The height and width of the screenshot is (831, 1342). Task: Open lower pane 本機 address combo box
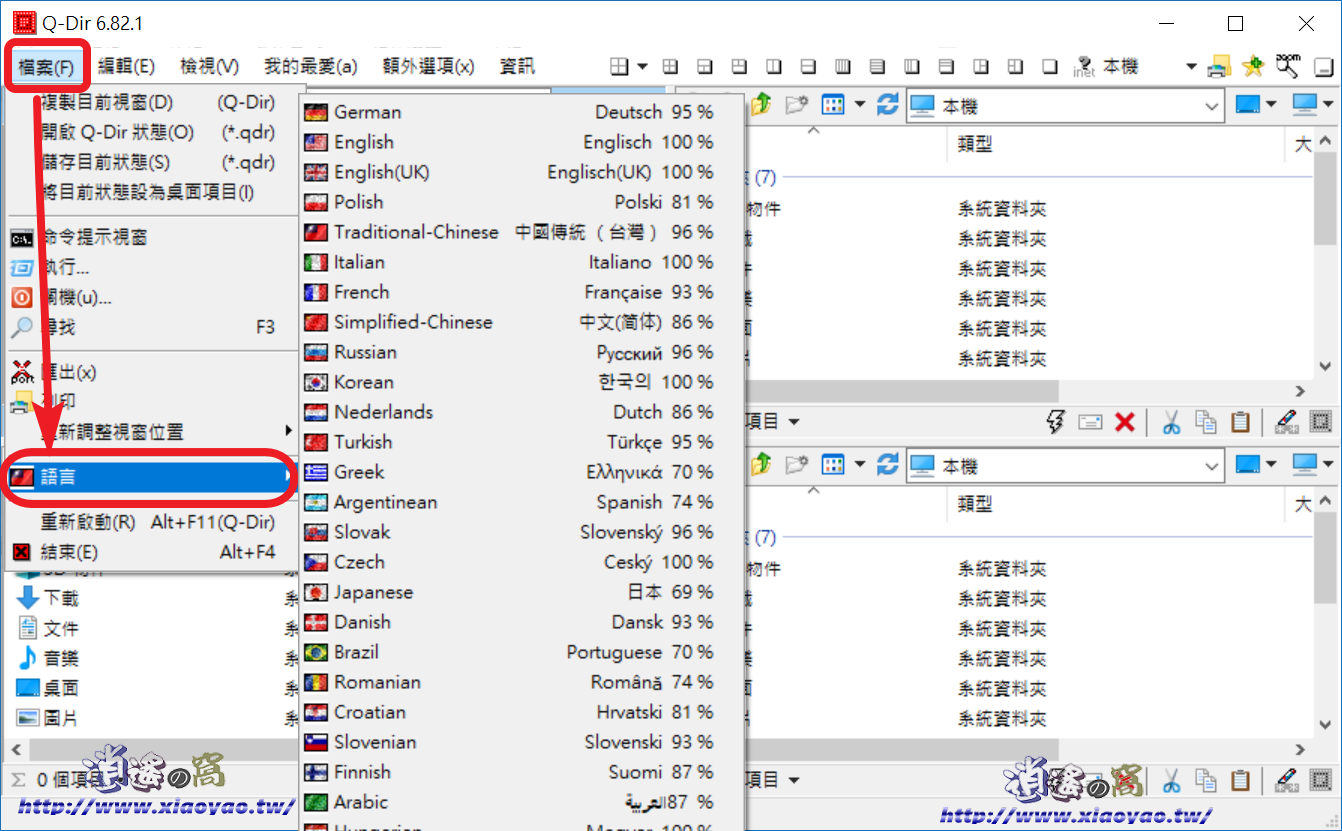point(1066,465)
